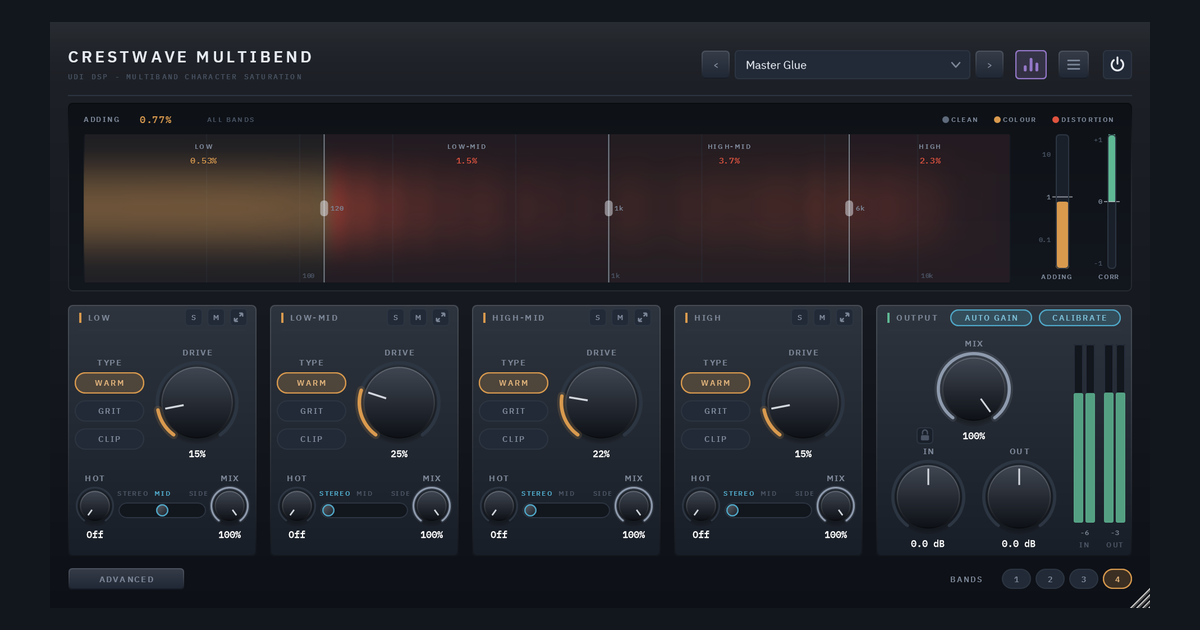The image size is (1200, 630).
Task: Expand the HIGH-MID band panel icon
Action: [x=642, y=317]
